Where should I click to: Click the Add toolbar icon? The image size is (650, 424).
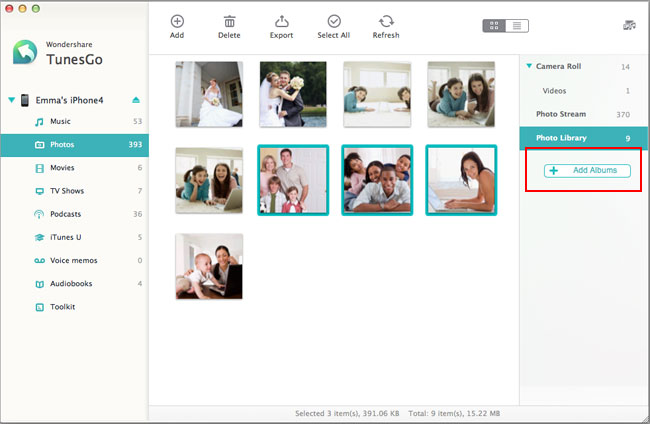tap(177, 21)
